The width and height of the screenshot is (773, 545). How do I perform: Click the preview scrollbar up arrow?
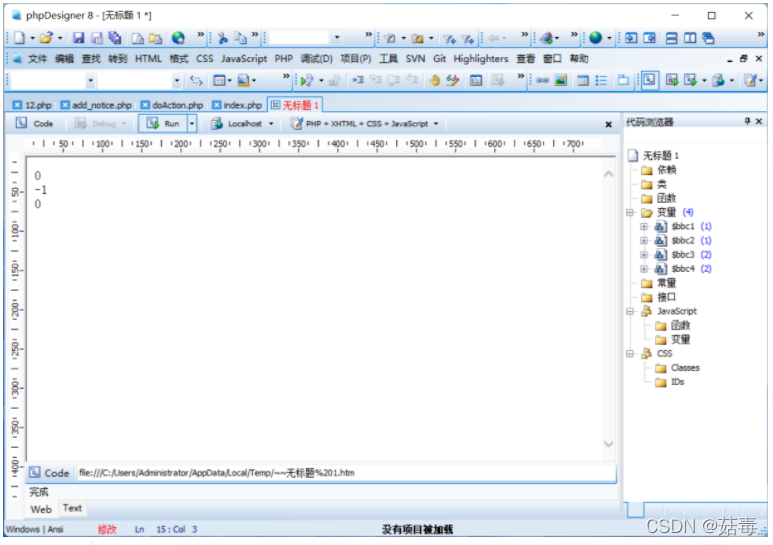608,174
